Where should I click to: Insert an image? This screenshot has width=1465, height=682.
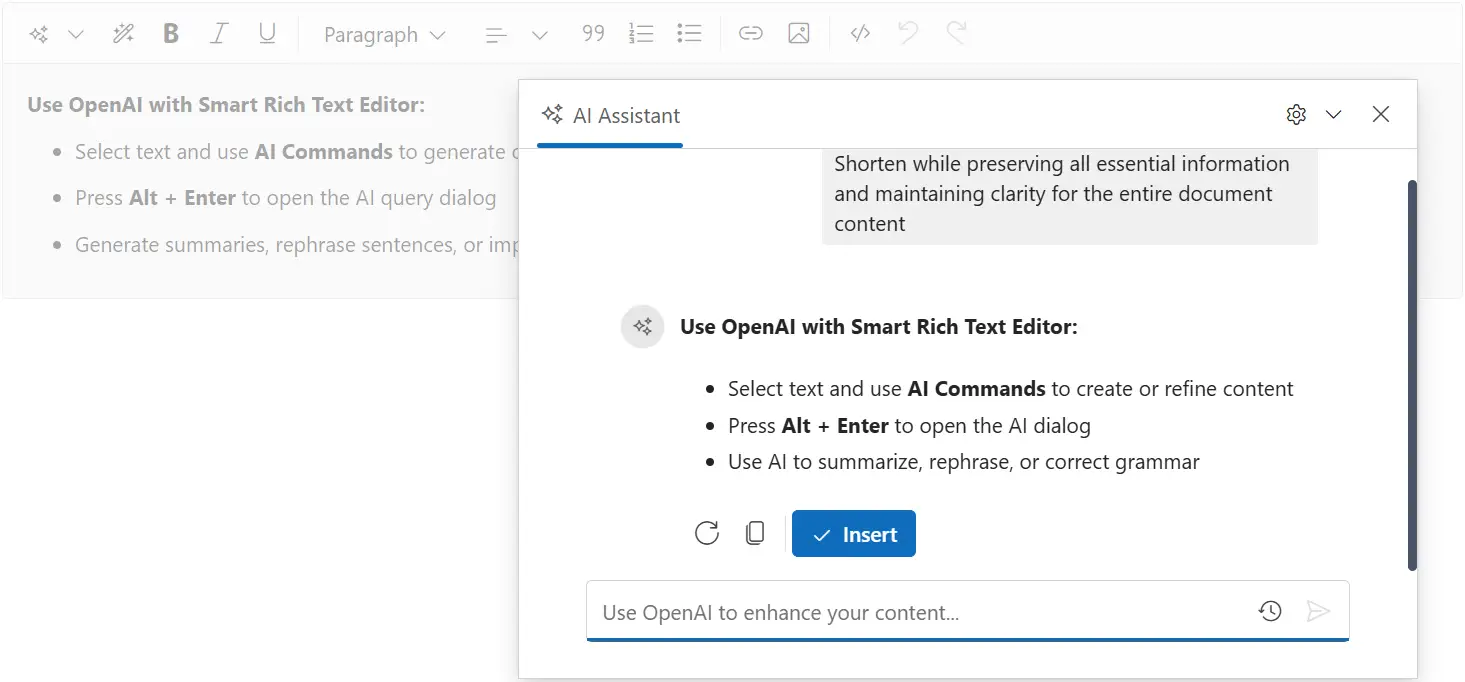(799, 34)
